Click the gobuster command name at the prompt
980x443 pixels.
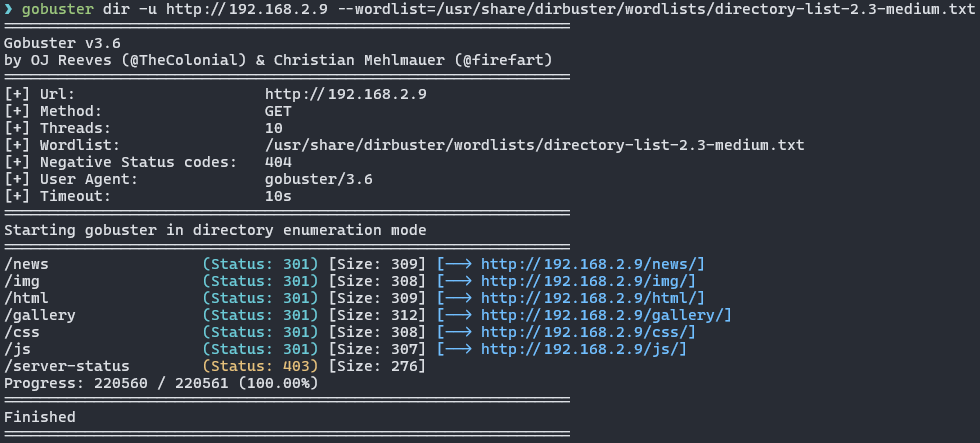click(58, 10)
